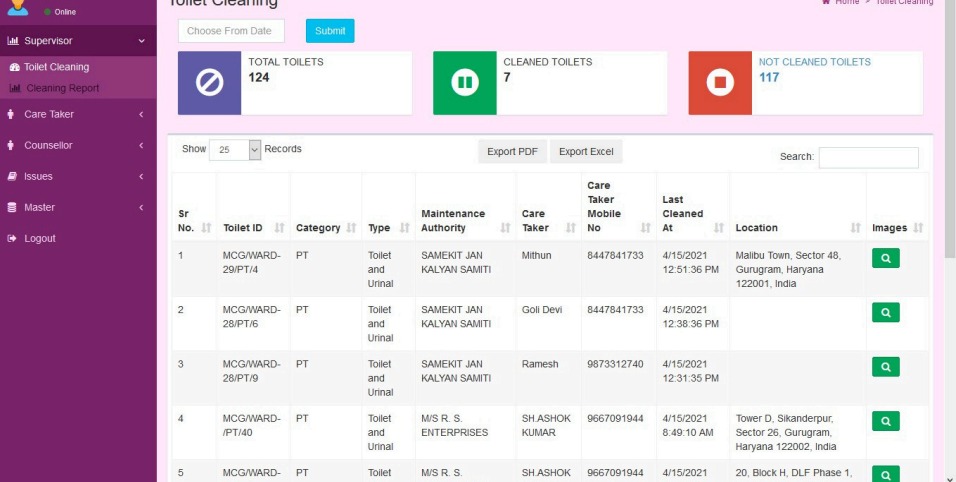Image resolution: width=956 pixels, height=482 pixels.
Task: Open image viewer for Ramesh's row
Action: [885, 367]
